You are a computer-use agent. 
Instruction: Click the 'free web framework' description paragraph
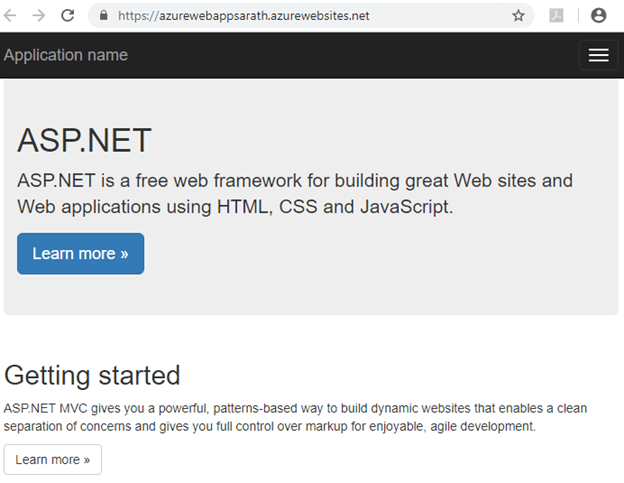tap(295, 194)
